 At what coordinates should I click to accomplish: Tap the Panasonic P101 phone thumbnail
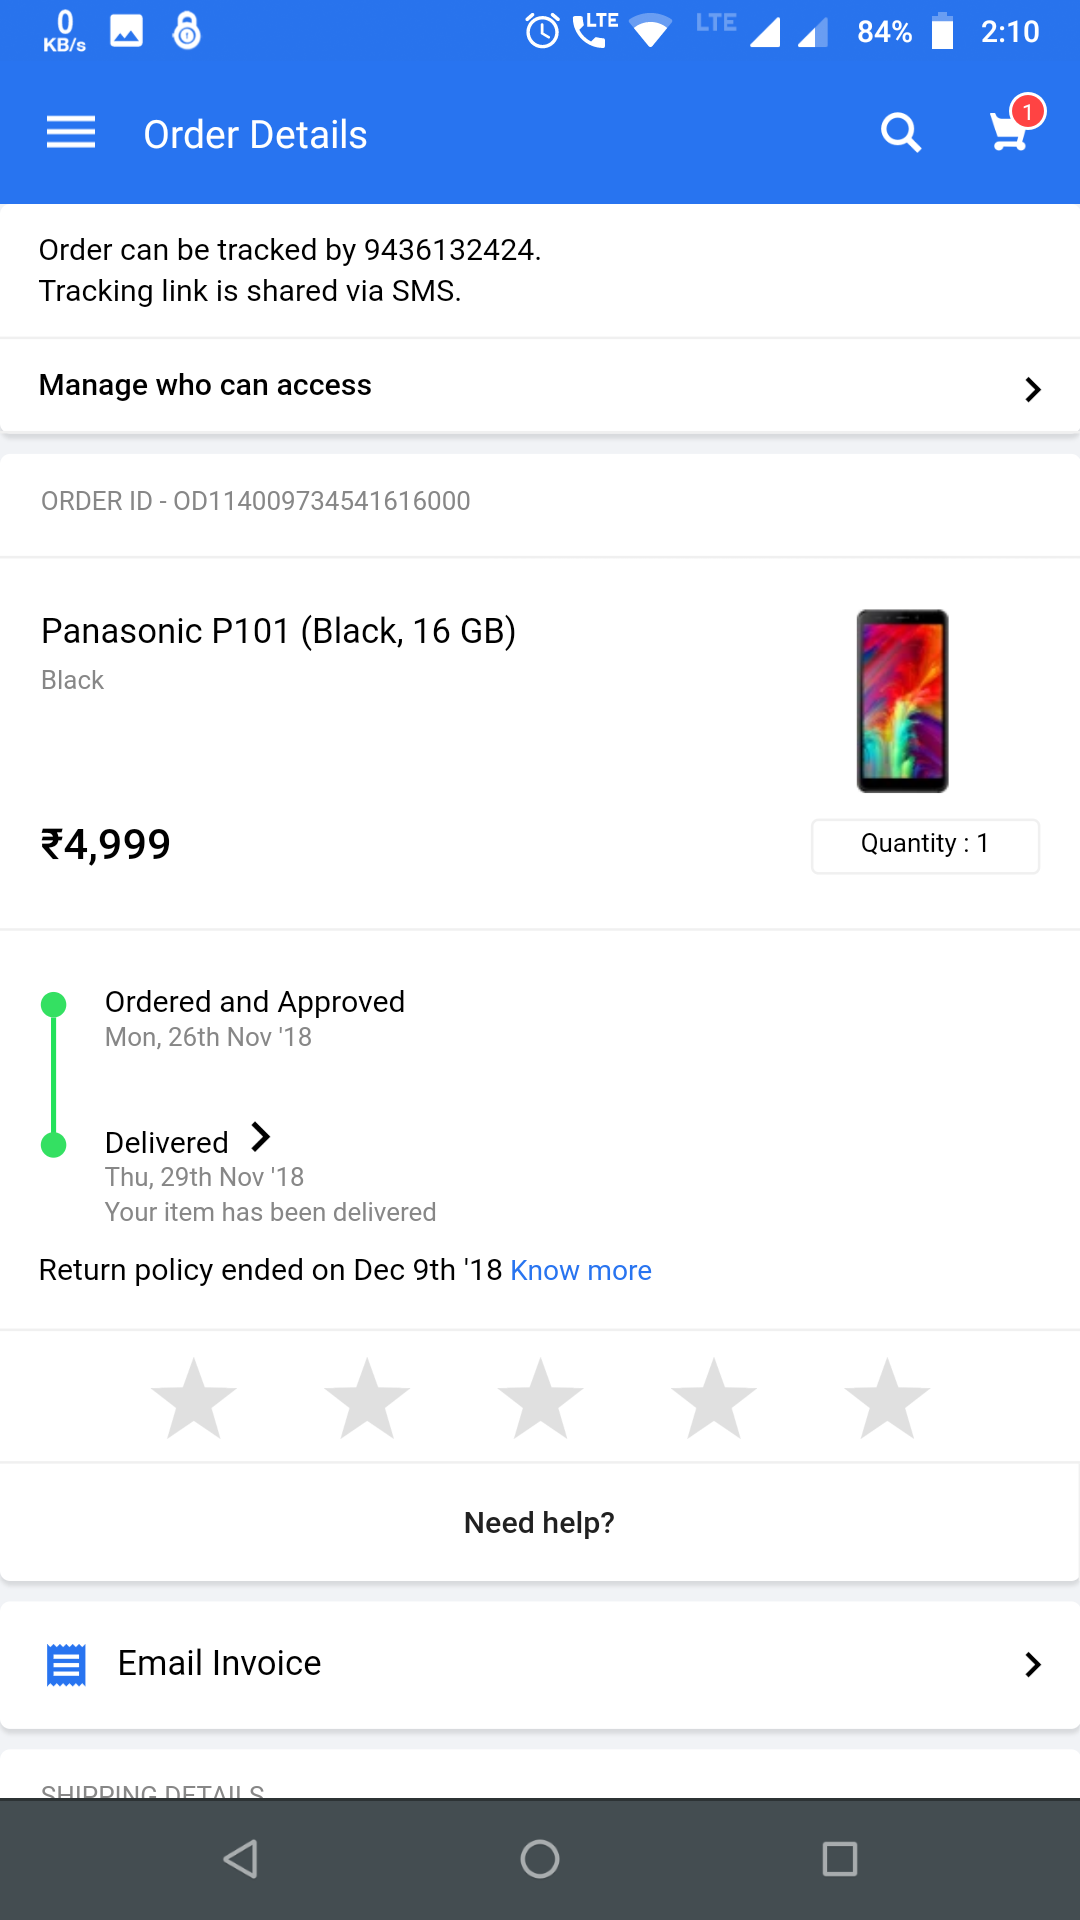tap(902, 701)
